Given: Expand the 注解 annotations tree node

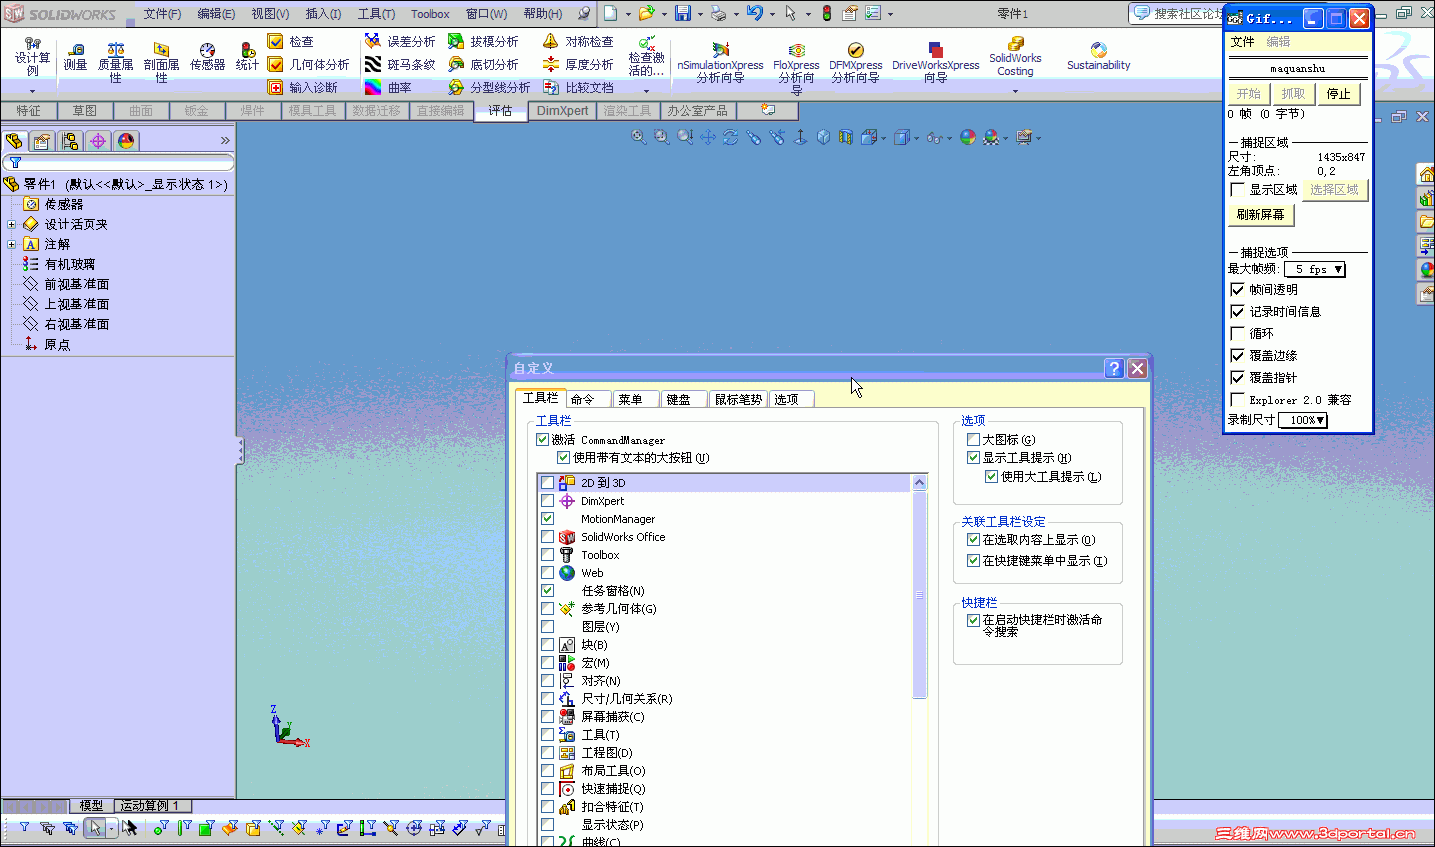Looking at the screenshot, I should pyautogui.click(x=11, y=244).
